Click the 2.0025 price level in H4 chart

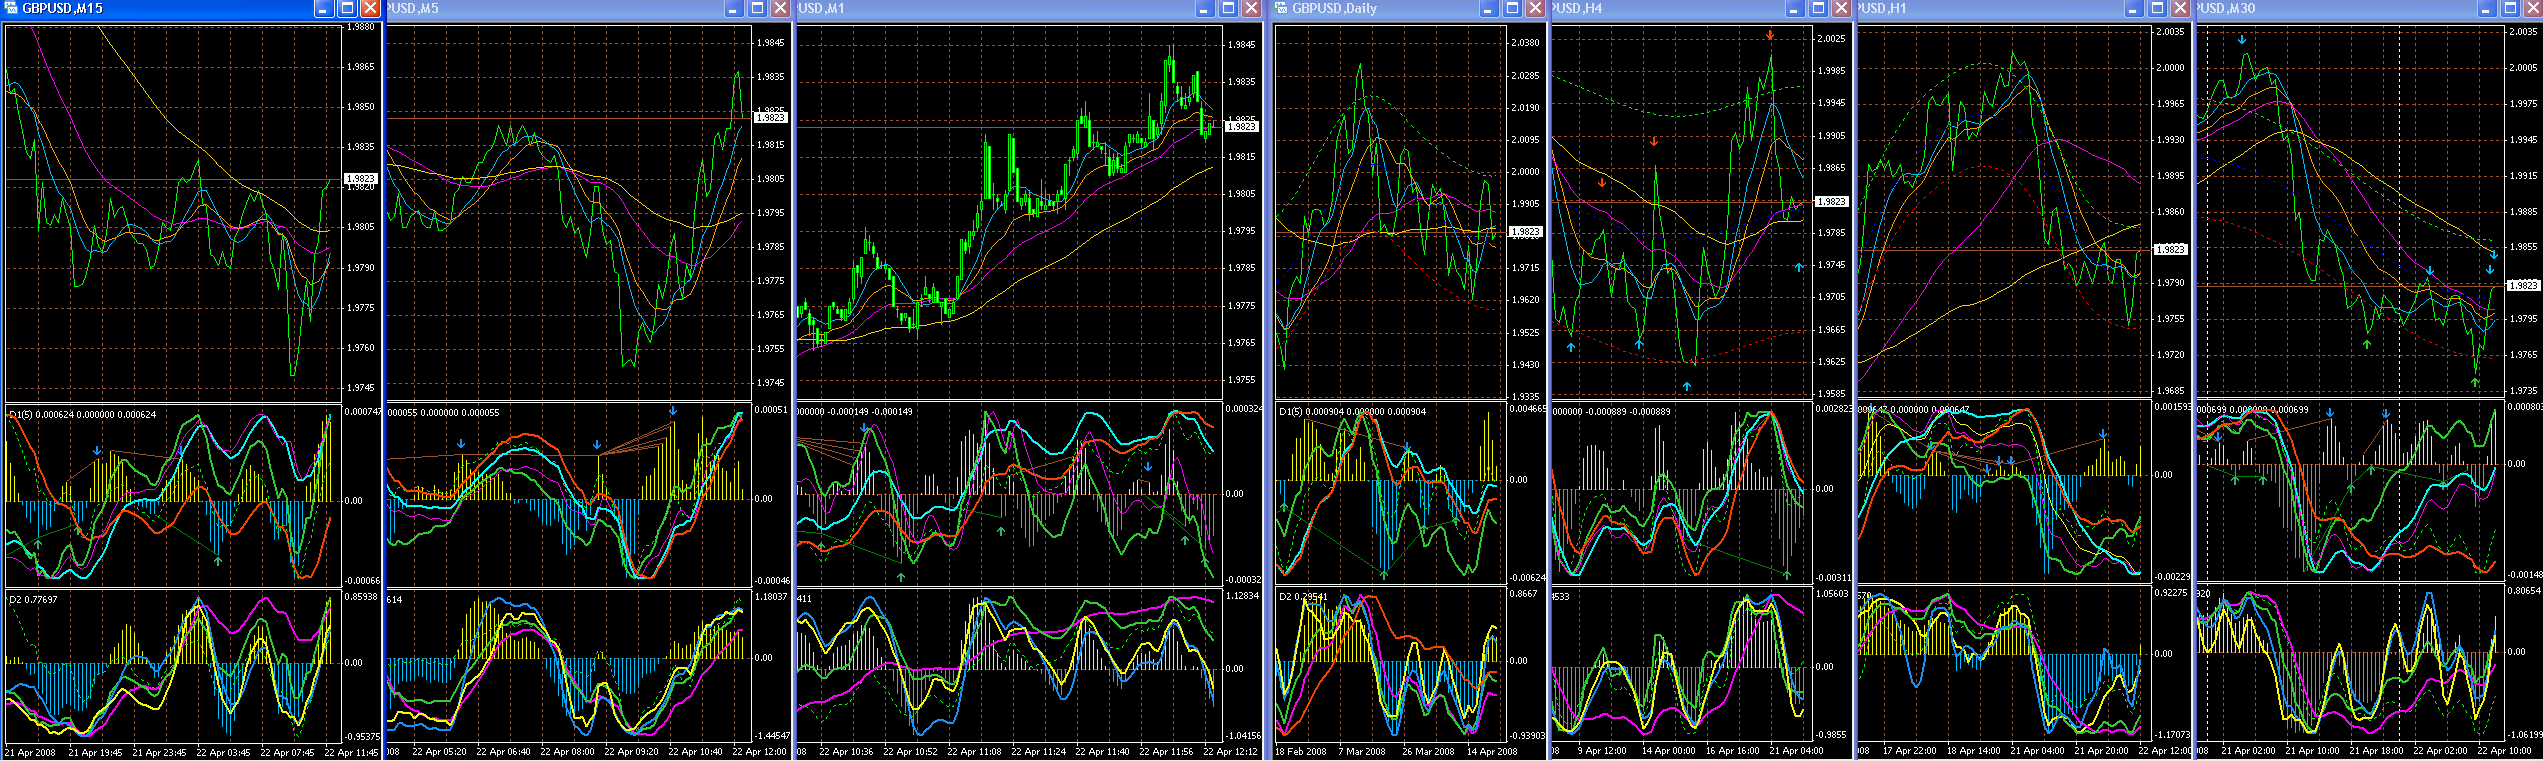1831,39
